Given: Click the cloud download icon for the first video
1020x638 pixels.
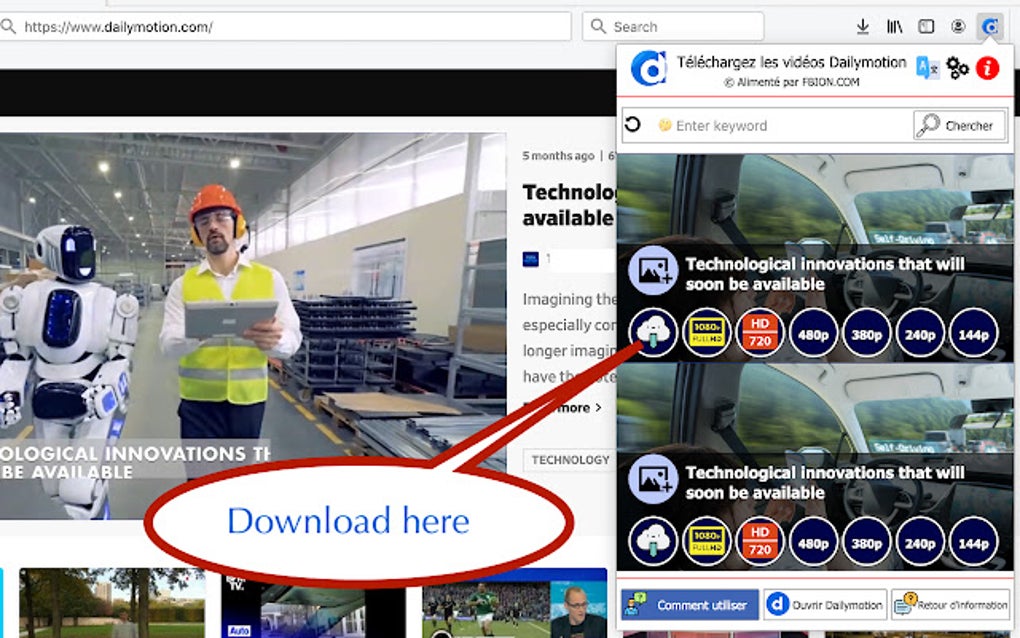Looking at the screenshot, I should 652,334.
